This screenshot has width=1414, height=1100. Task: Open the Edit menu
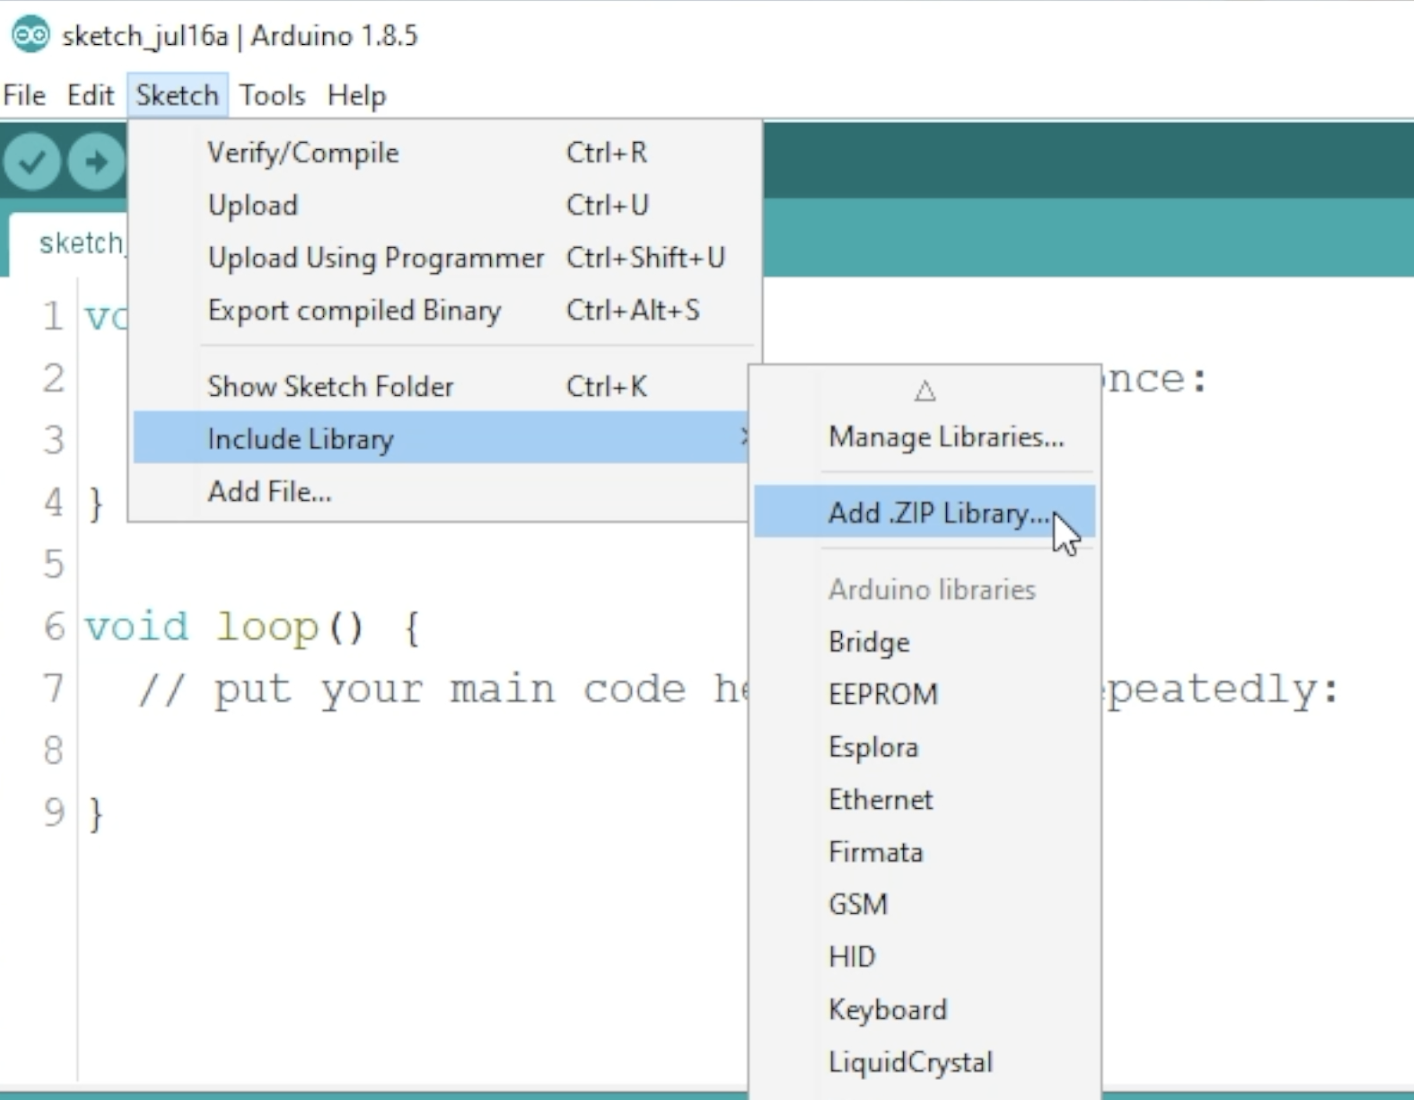click(90, 95)
